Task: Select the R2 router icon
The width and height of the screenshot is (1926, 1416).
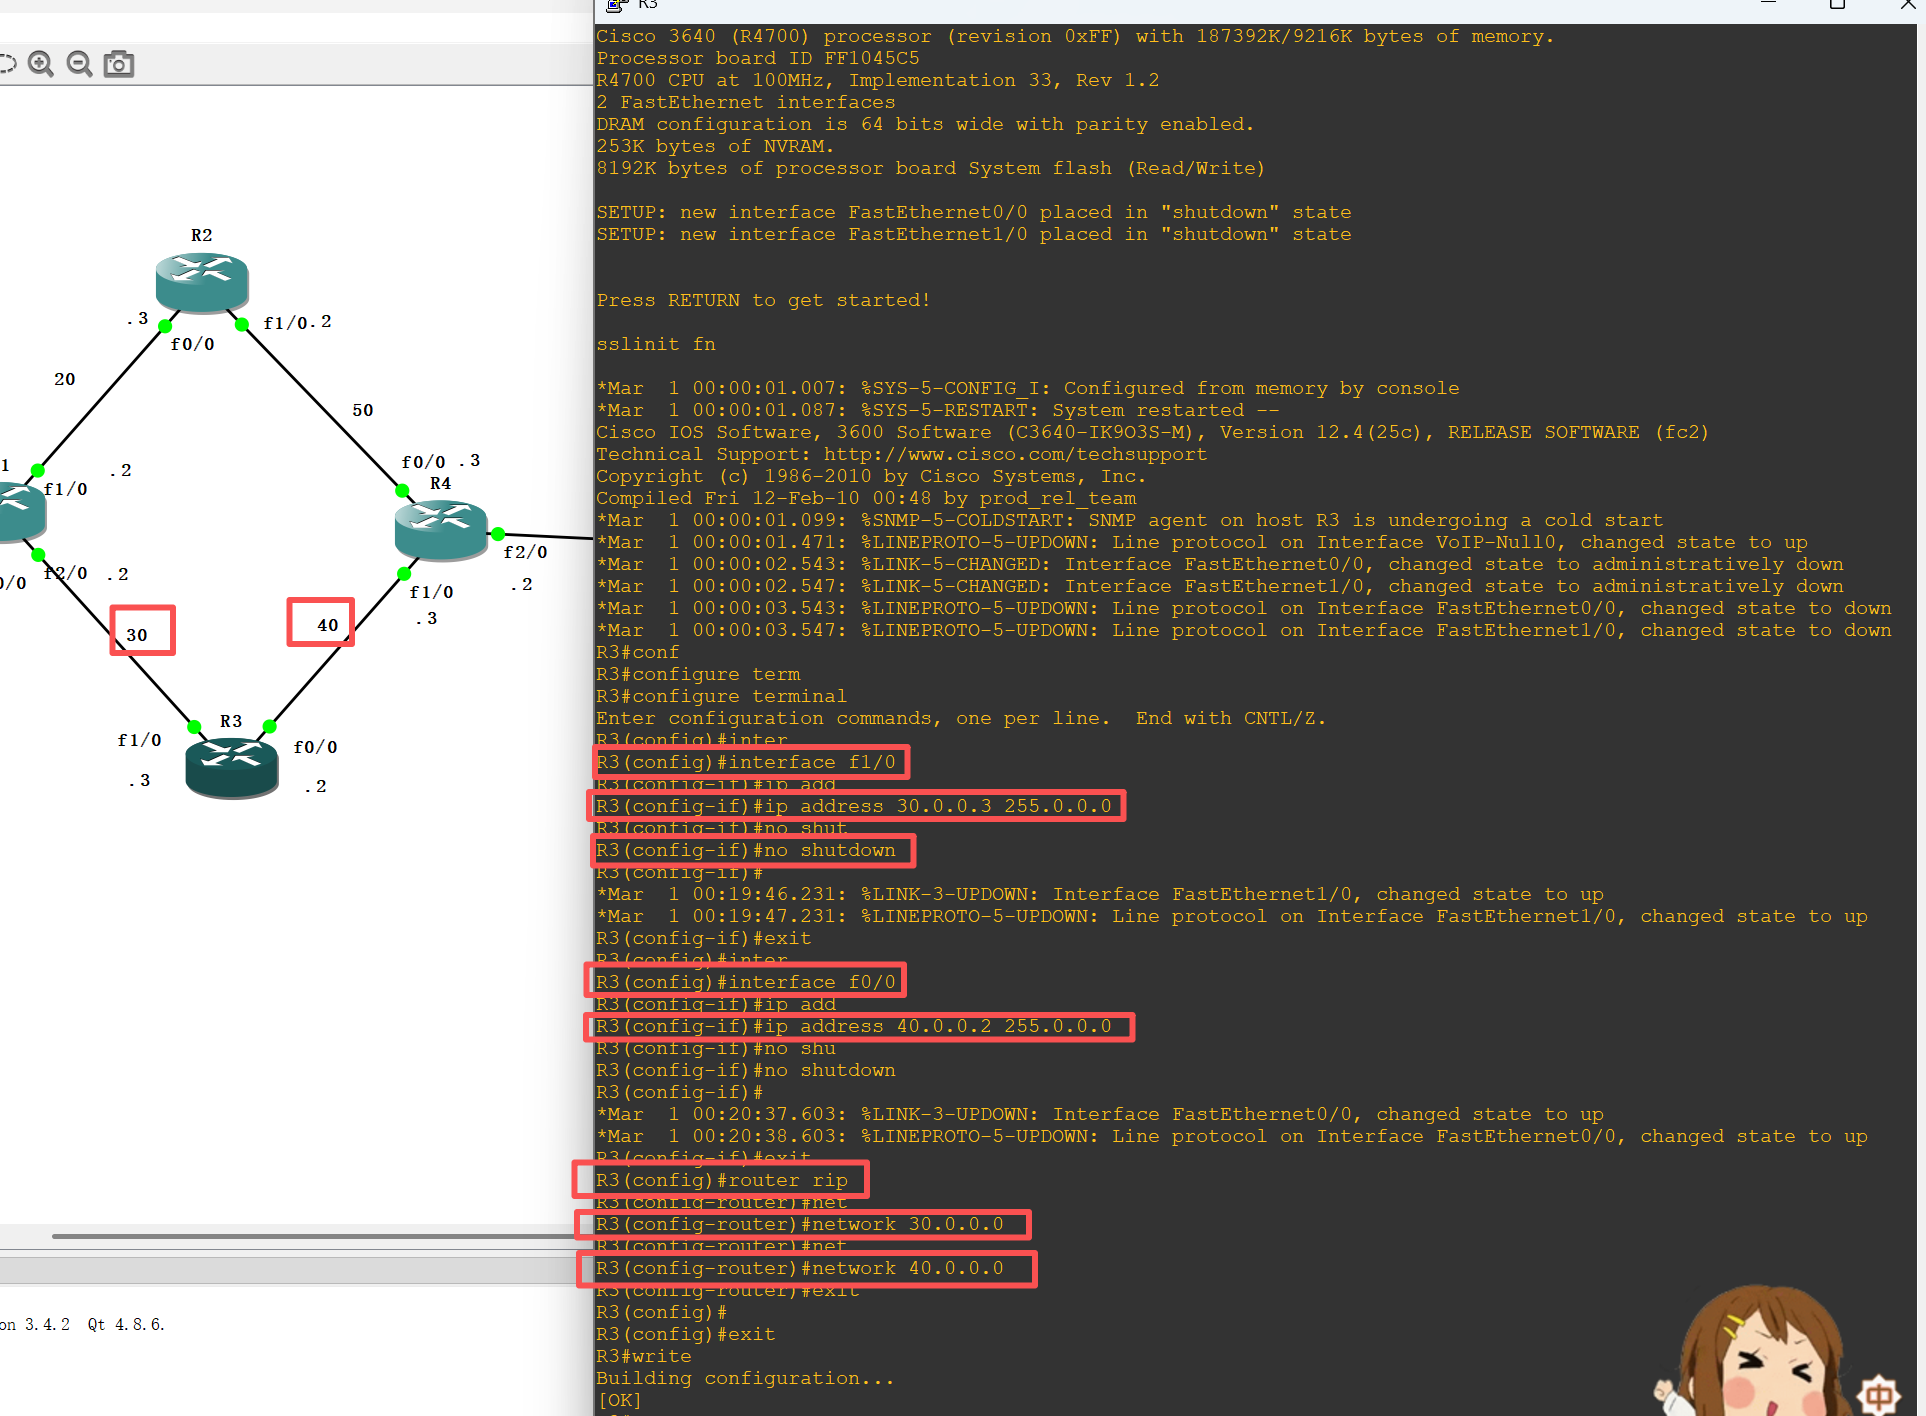Action: [202, 281]
